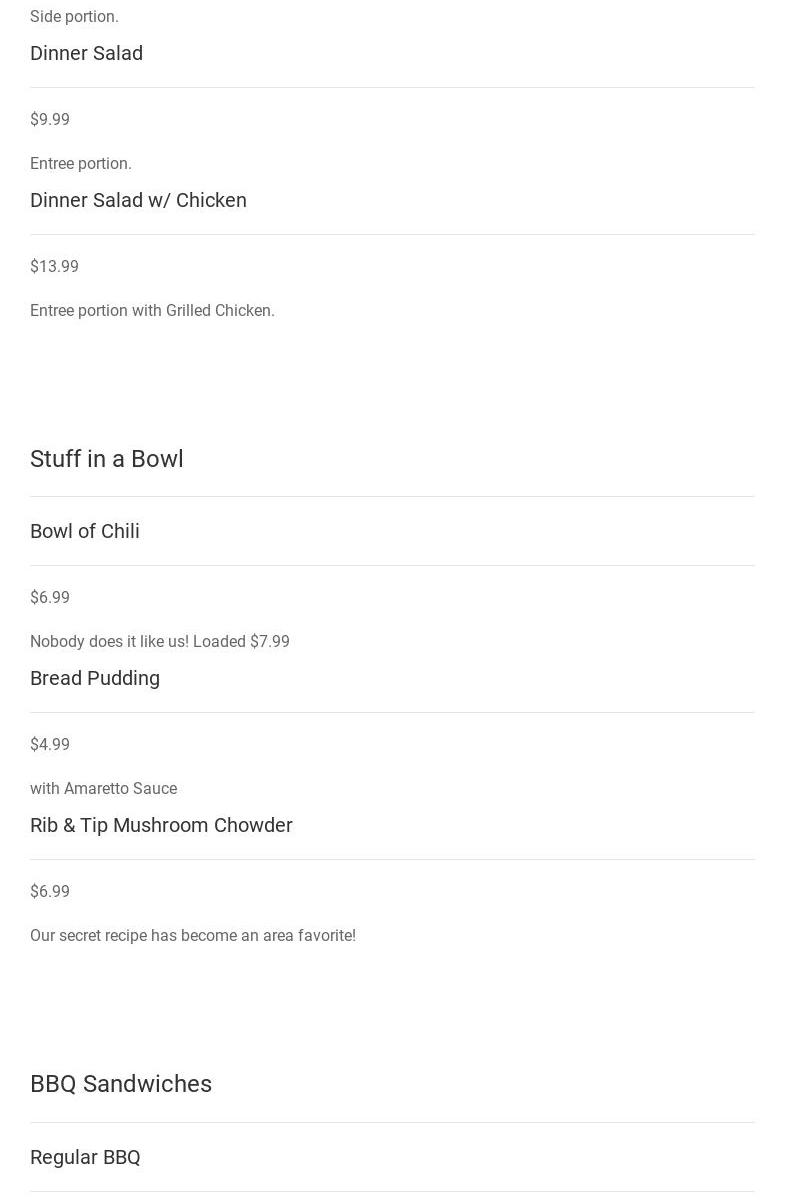Click the BBQ Sandwiches section heading
The width and height of the screenshot is (785, 1203).
121,1084
